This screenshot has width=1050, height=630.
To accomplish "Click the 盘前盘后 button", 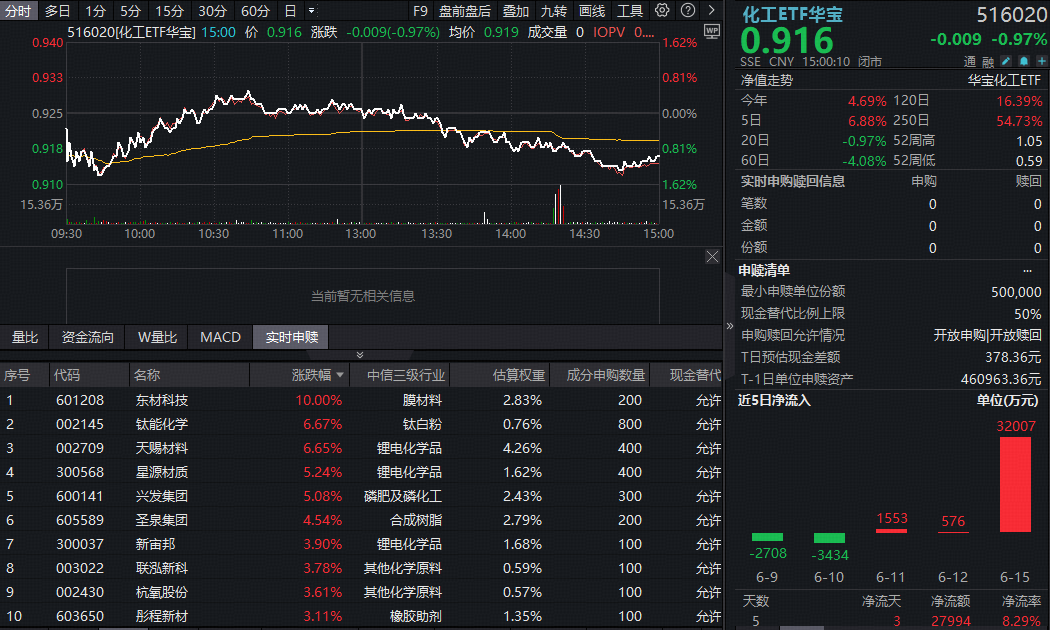I will tap(465, 11).
